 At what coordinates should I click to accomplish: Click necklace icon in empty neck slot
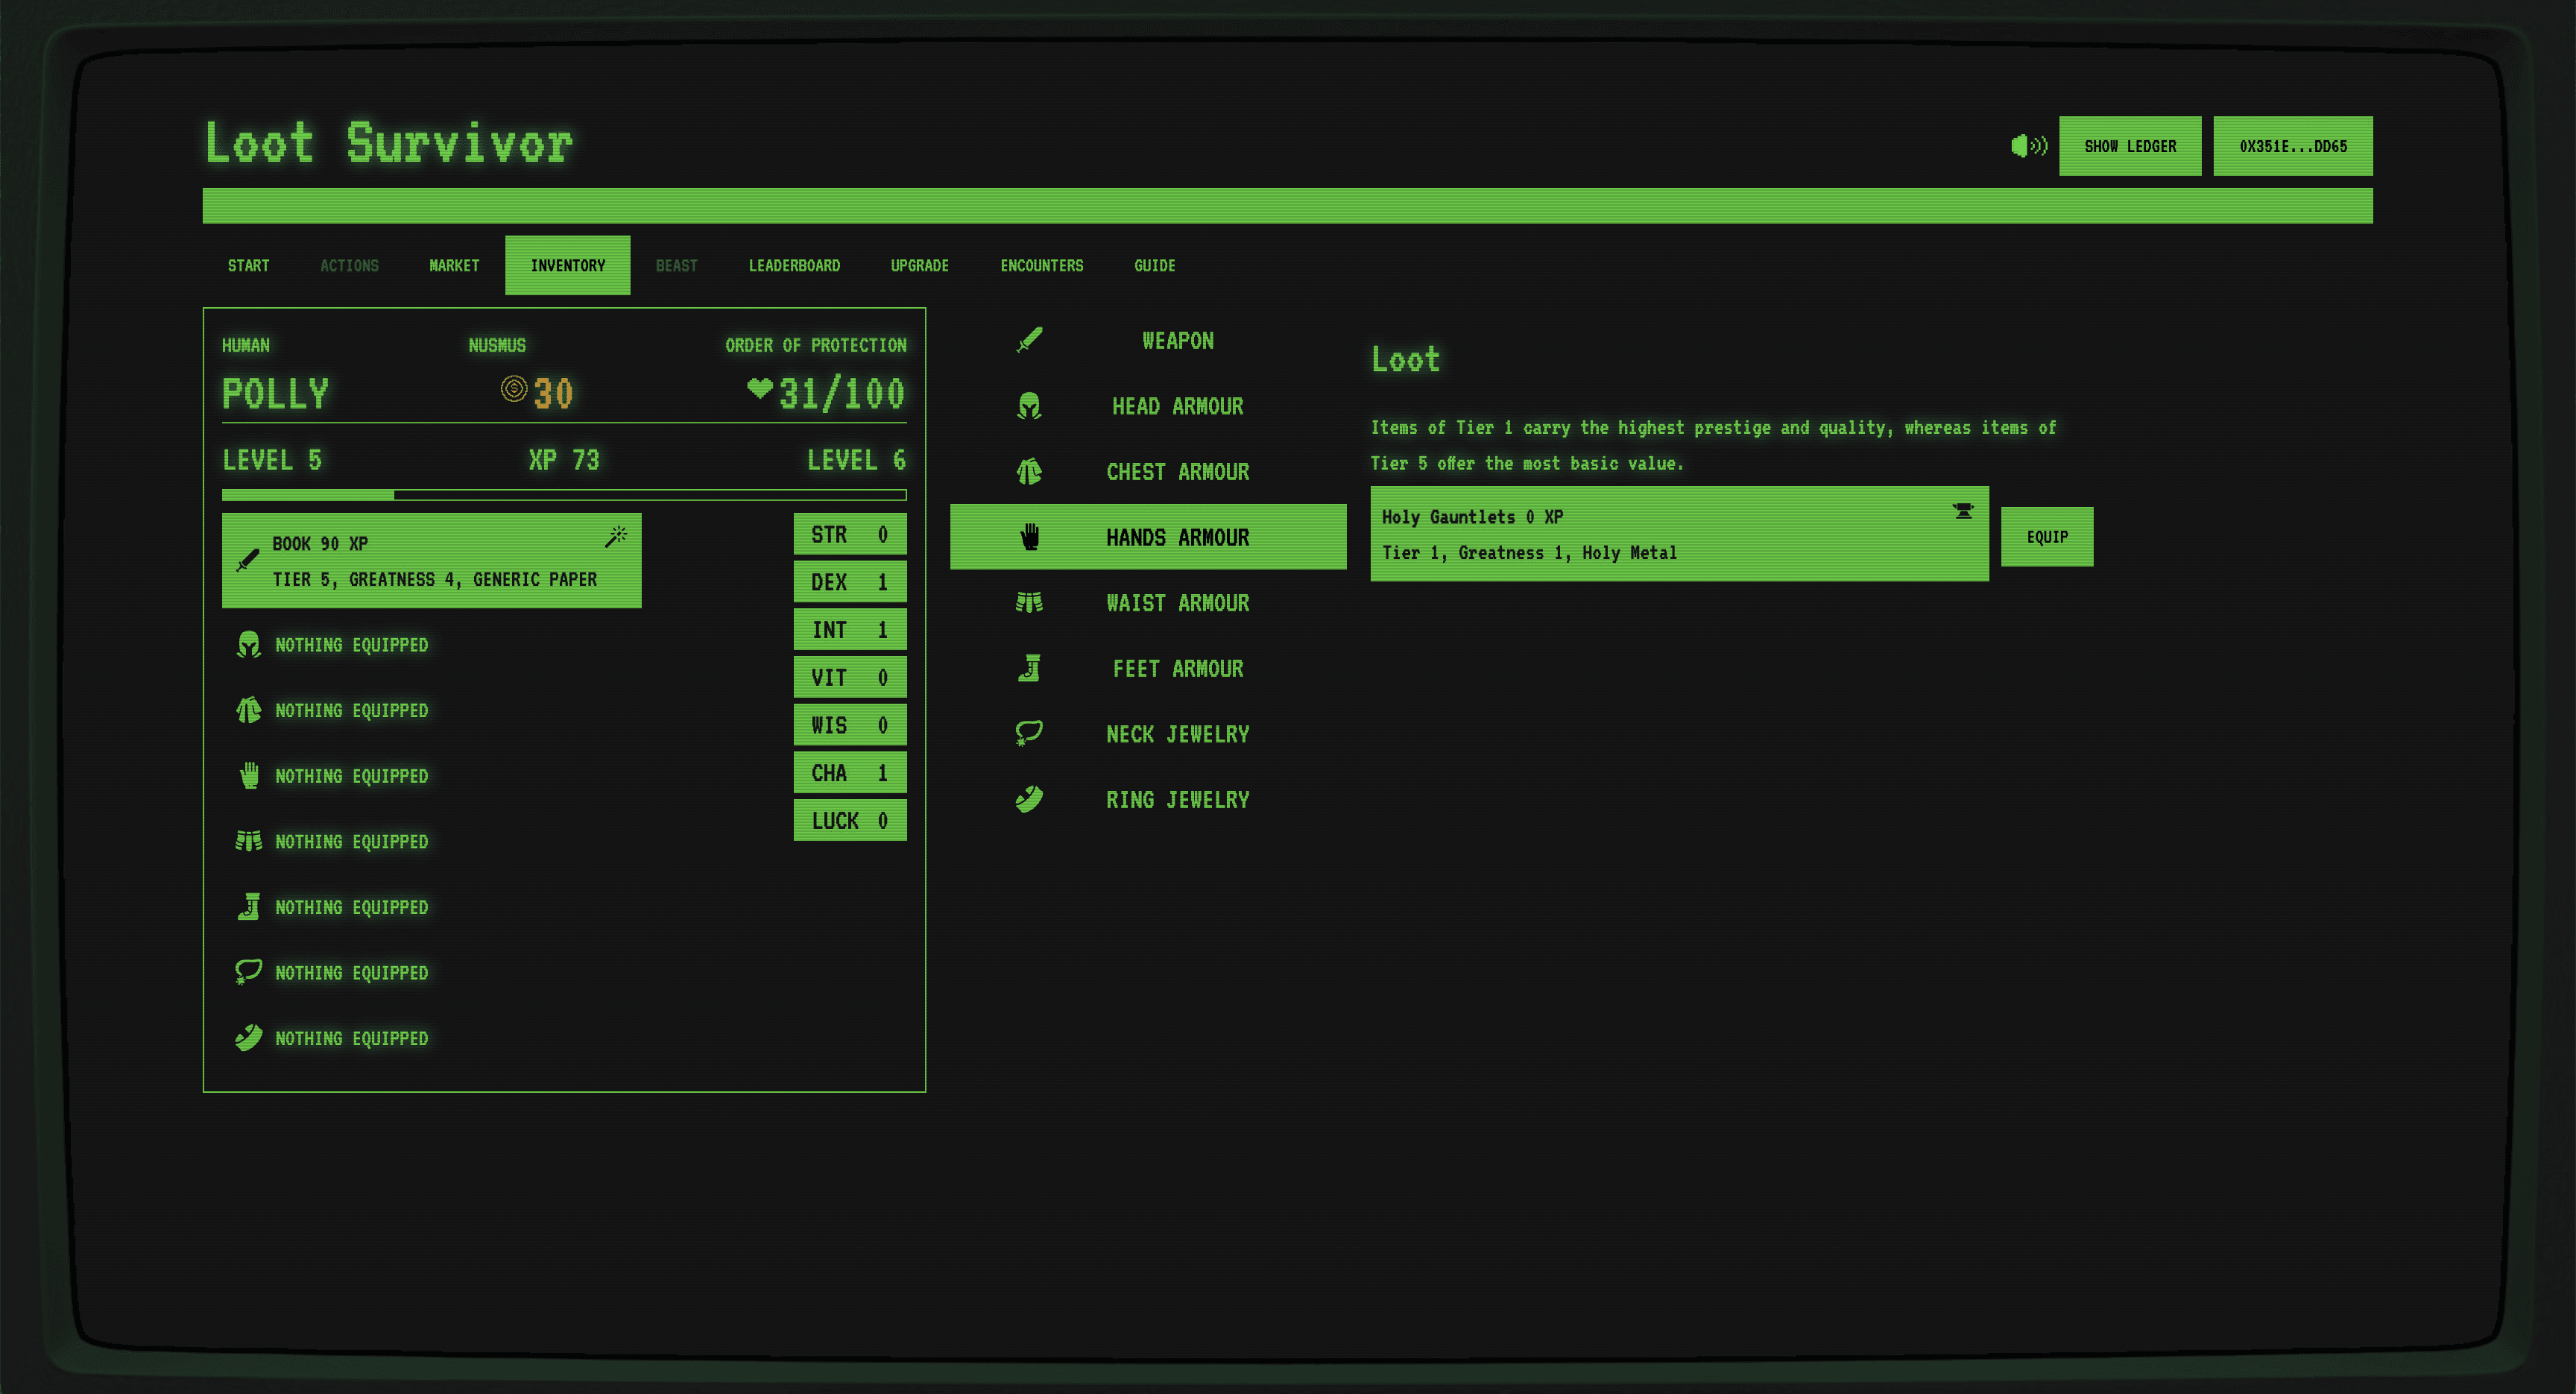tap(249, 972)
